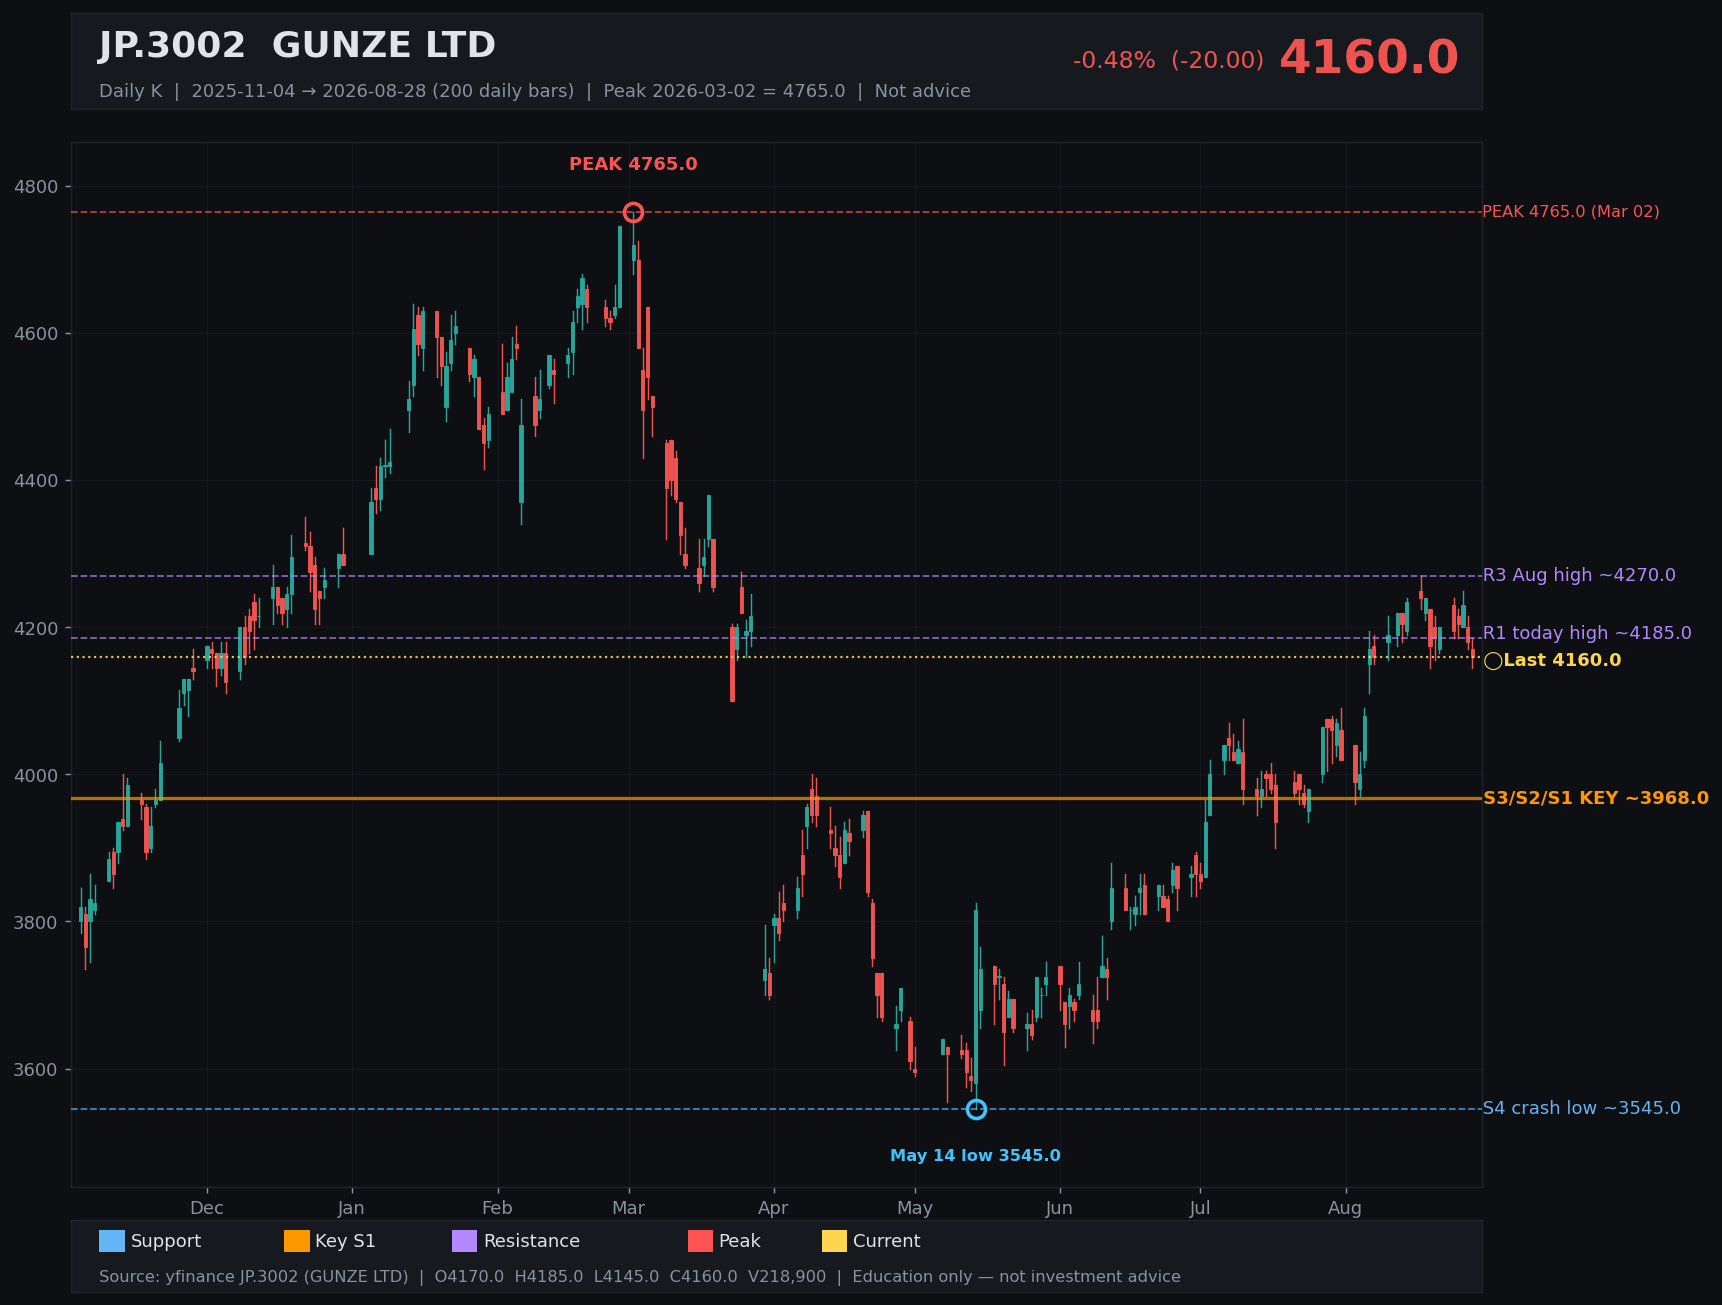Click the "Current" legend label

[887, 1241]
